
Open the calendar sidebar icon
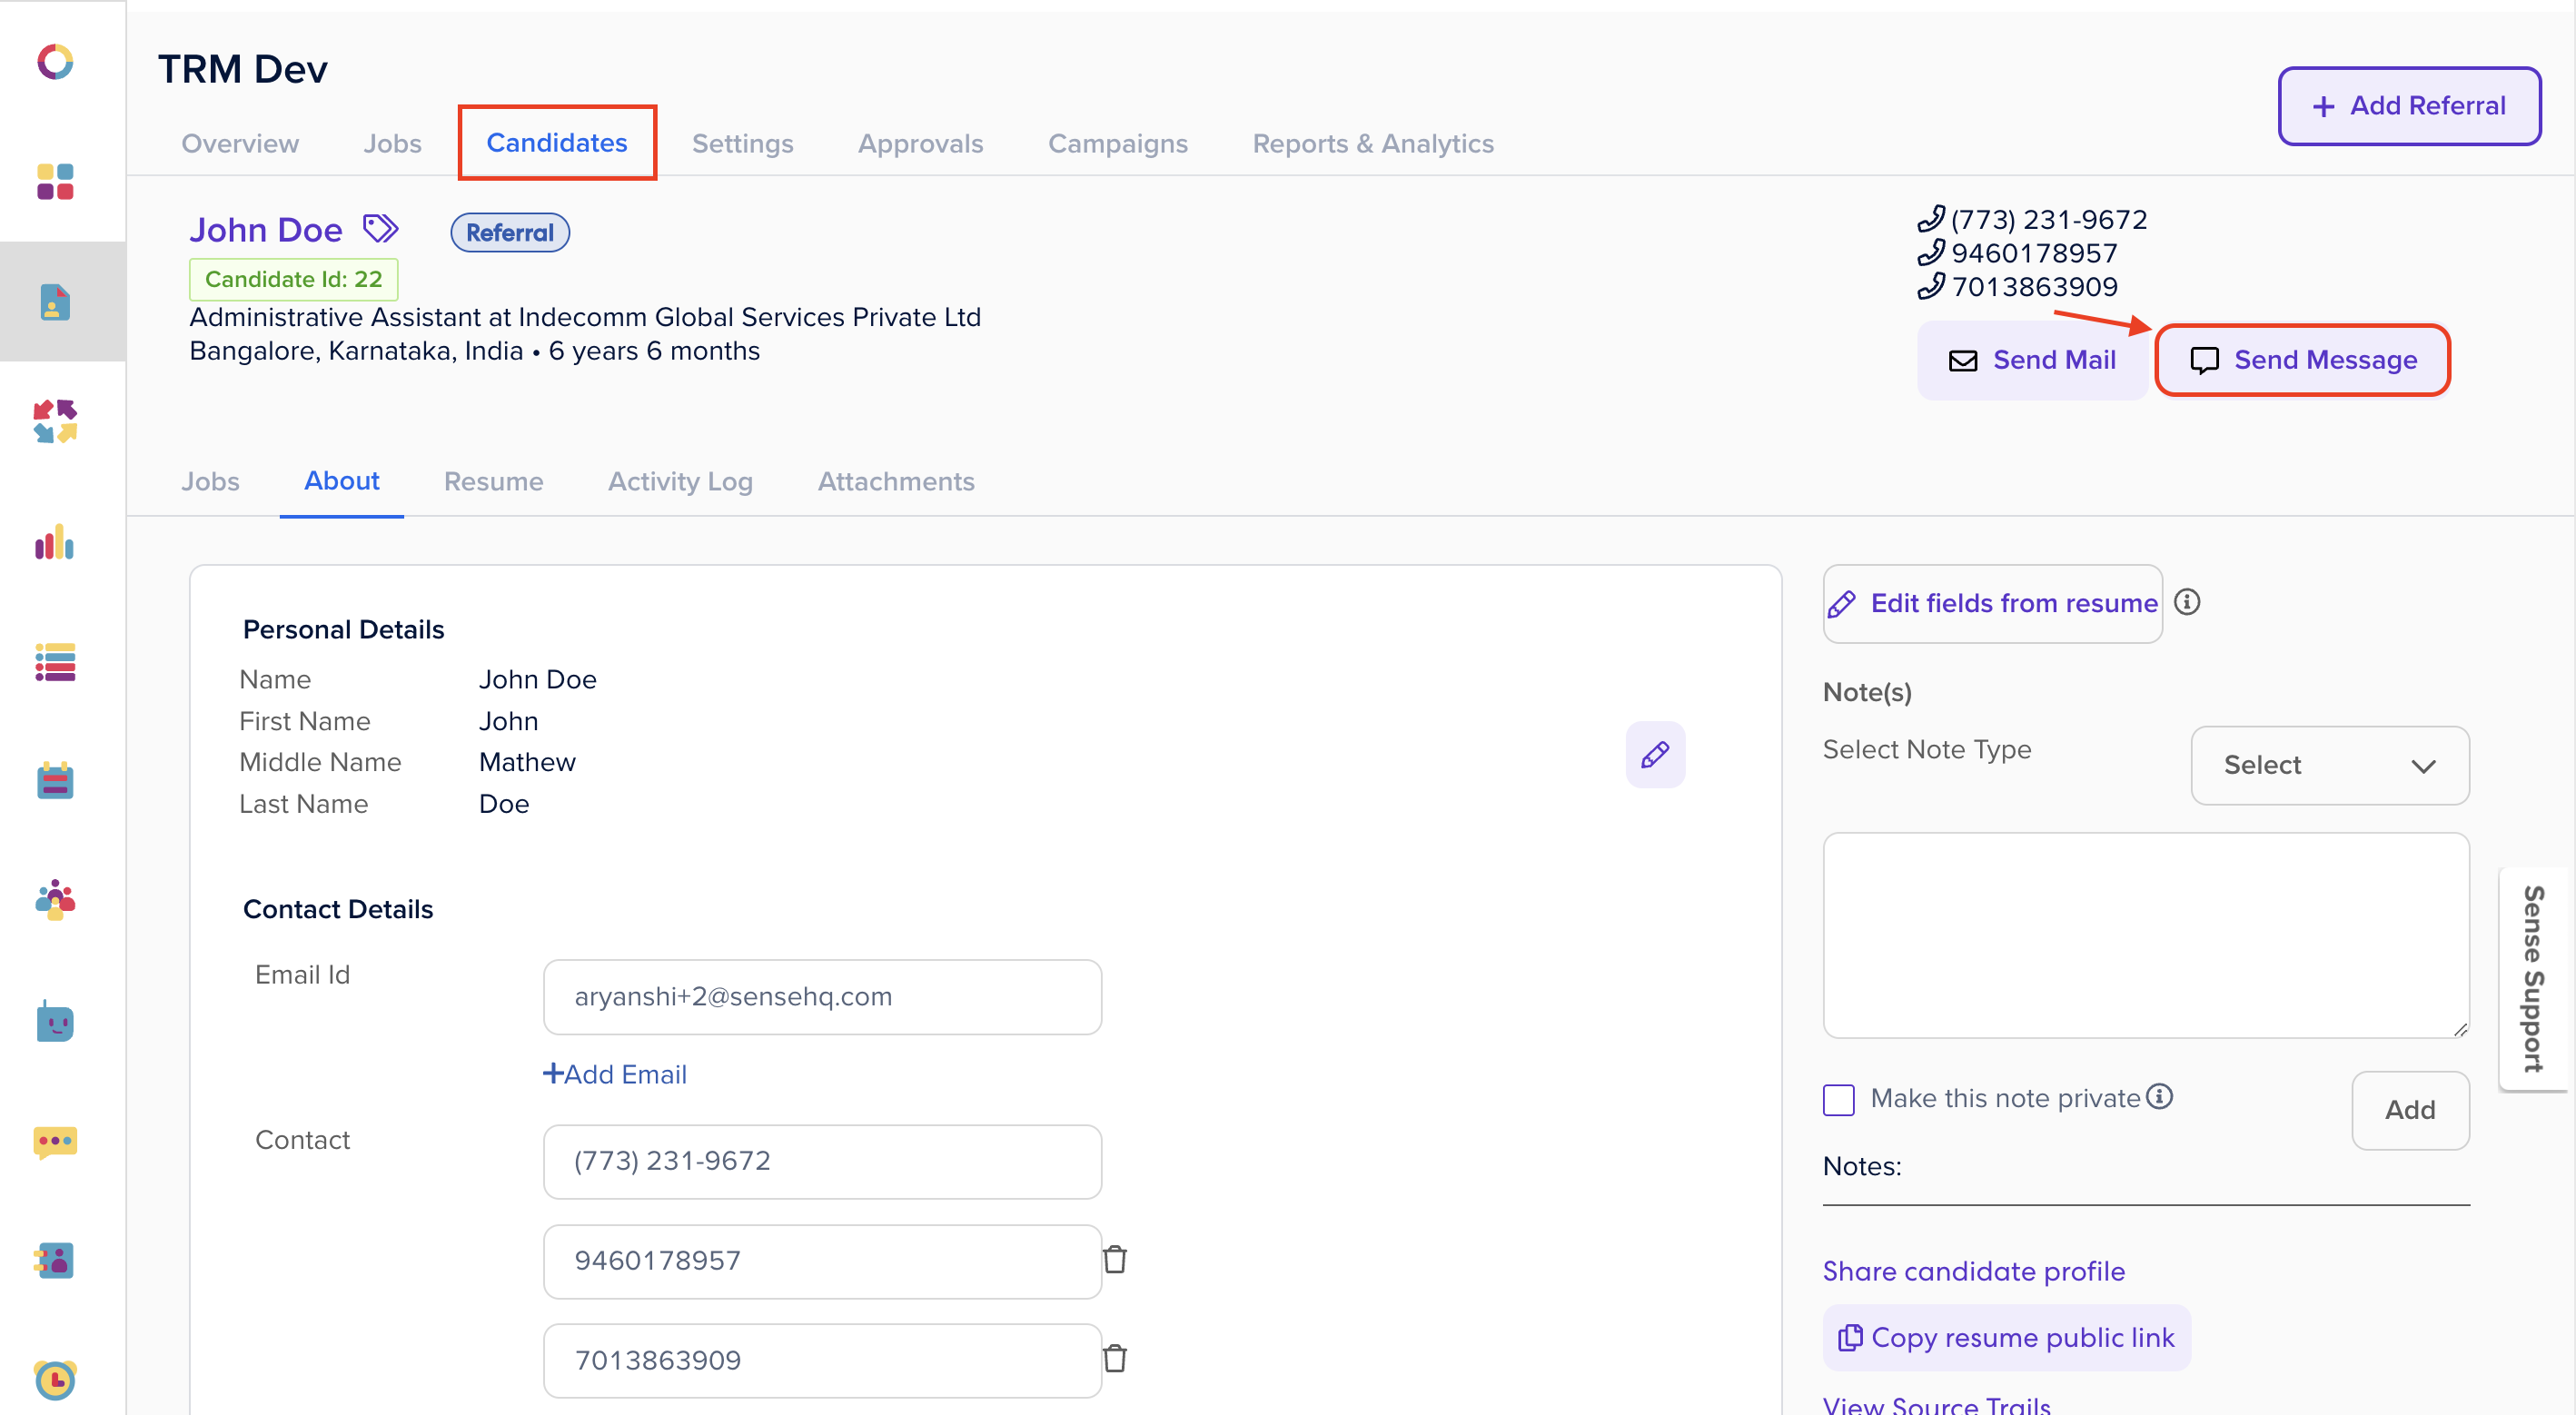pyautogui.click(x=55, y=781)
